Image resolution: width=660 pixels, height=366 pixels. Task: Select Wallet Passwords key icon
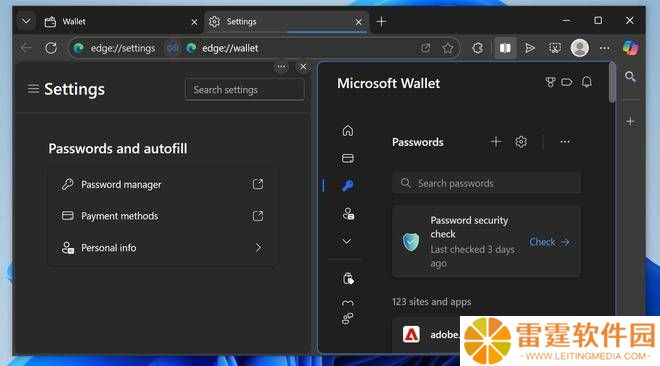coord(348,186)
